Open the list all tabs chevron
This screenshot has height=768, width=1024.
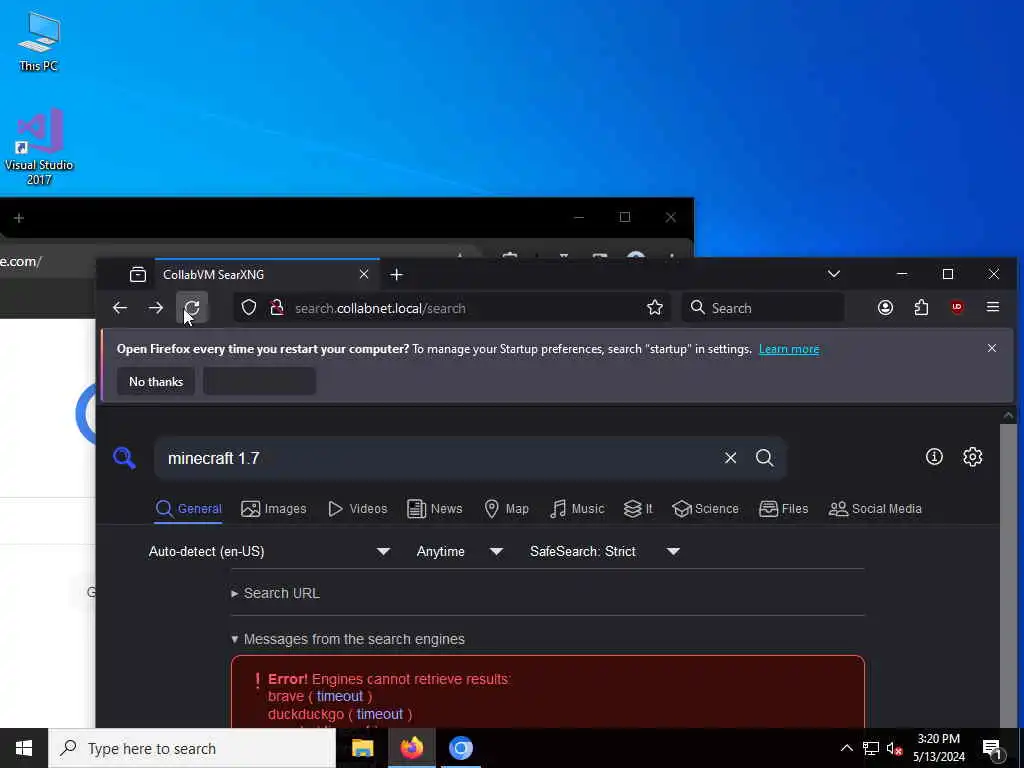coord(834,274)
